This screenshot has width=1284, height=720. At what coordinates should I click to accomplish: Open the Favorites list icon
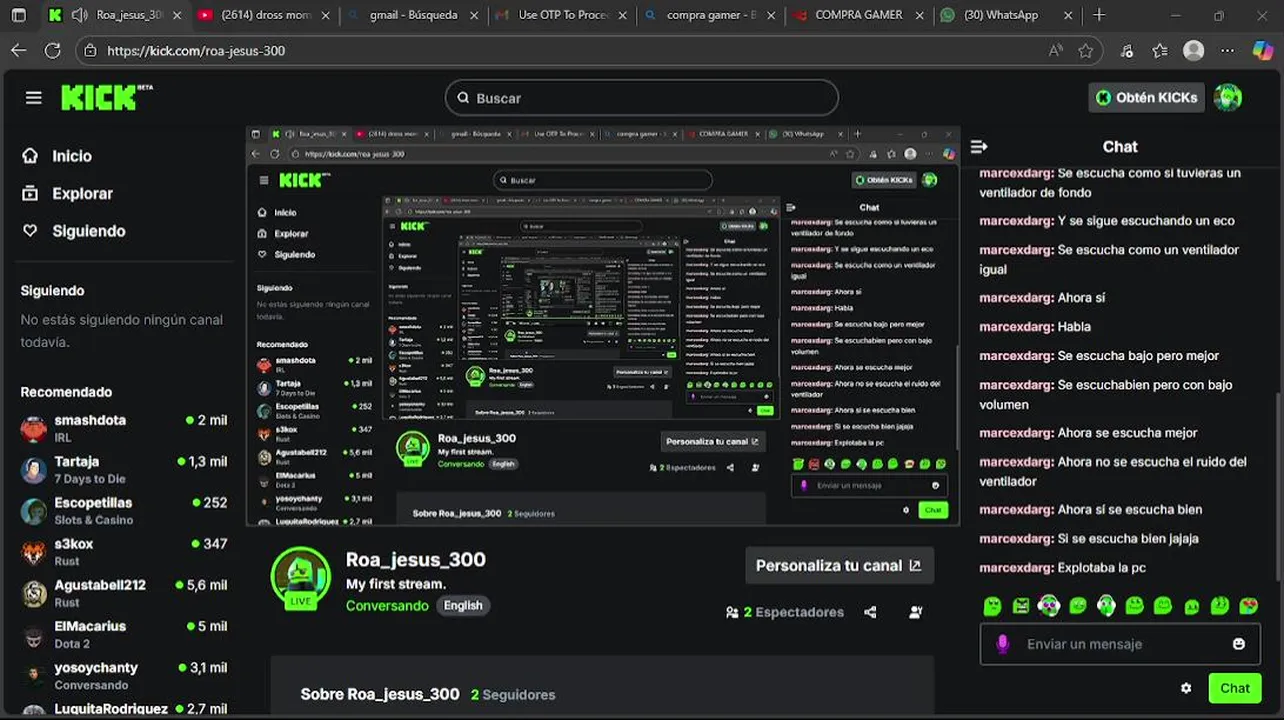[x=1160, y=51]
